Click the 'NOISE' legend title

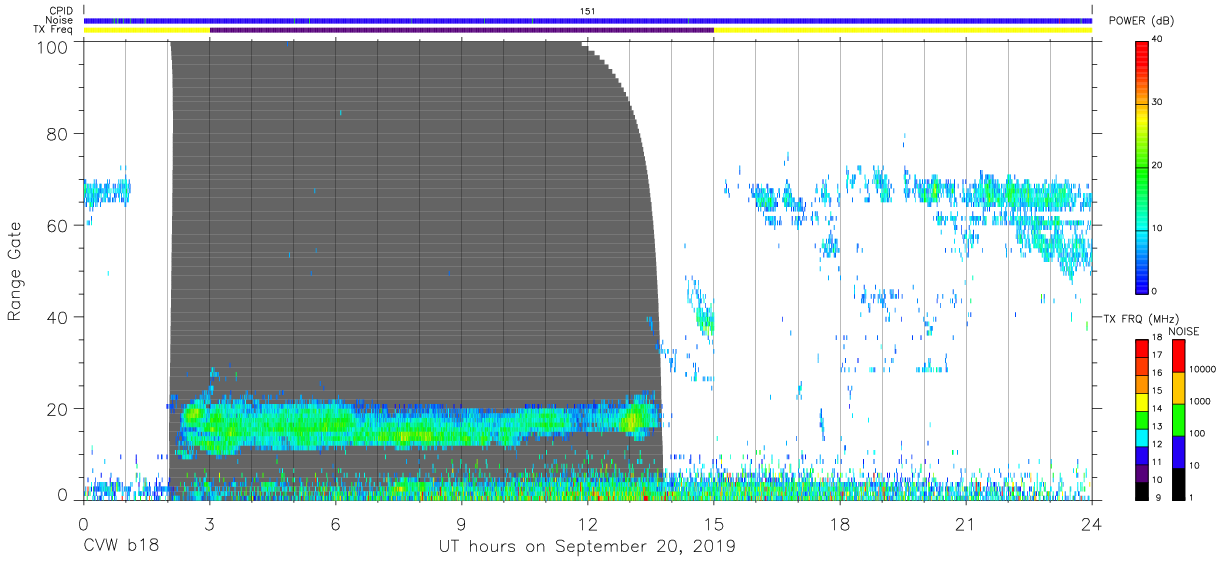point(1184,331)
